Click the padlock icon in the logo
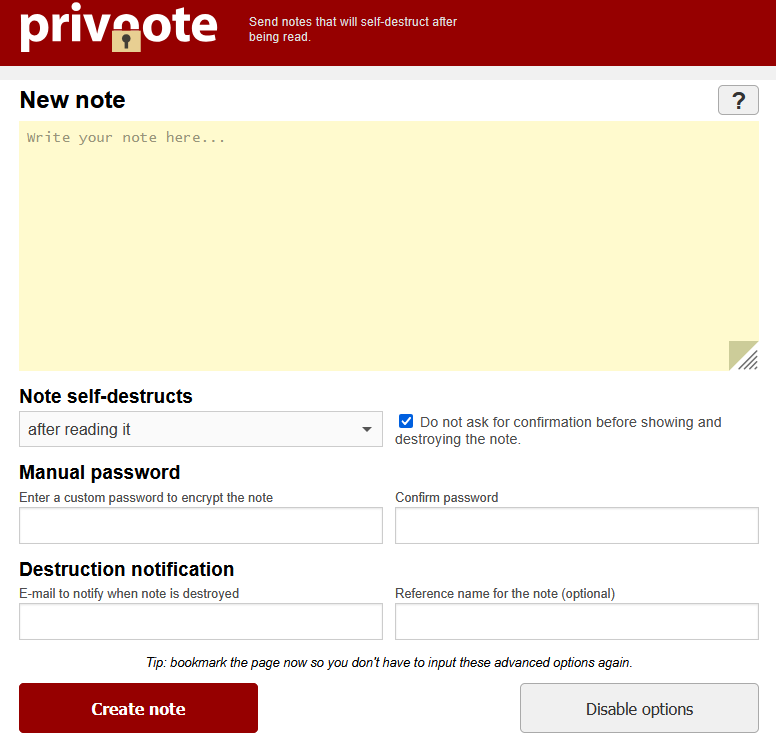The height and width of the screenshot is (753, 776). pyautogui.click(x=126, y=39)
